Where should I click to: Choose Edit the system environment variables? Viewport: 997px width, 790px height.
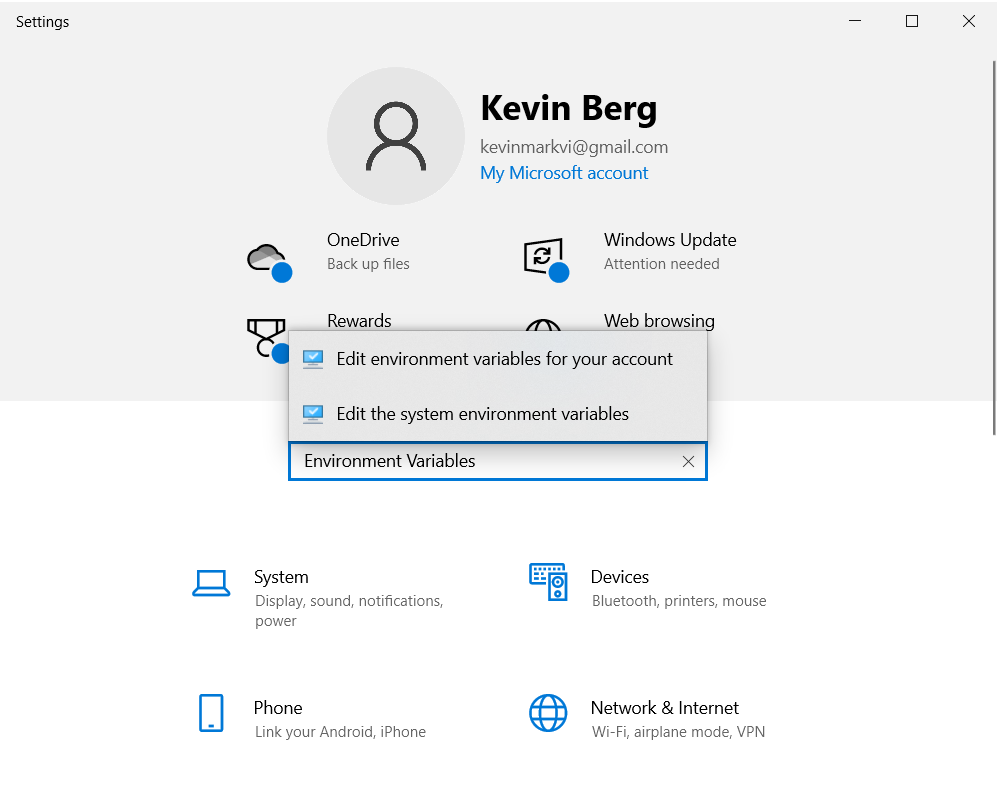point(498,413)
